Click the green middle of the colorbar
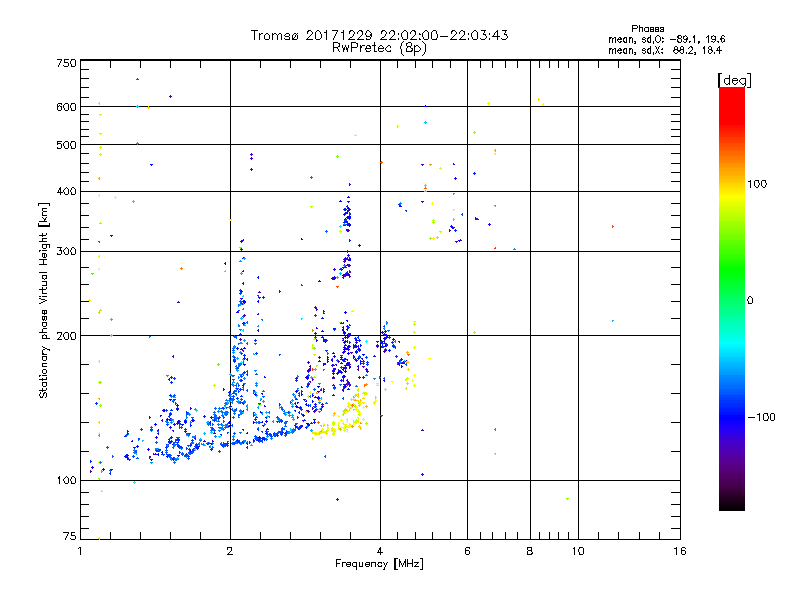The image size is (800, 600). [x=732, y=286]
